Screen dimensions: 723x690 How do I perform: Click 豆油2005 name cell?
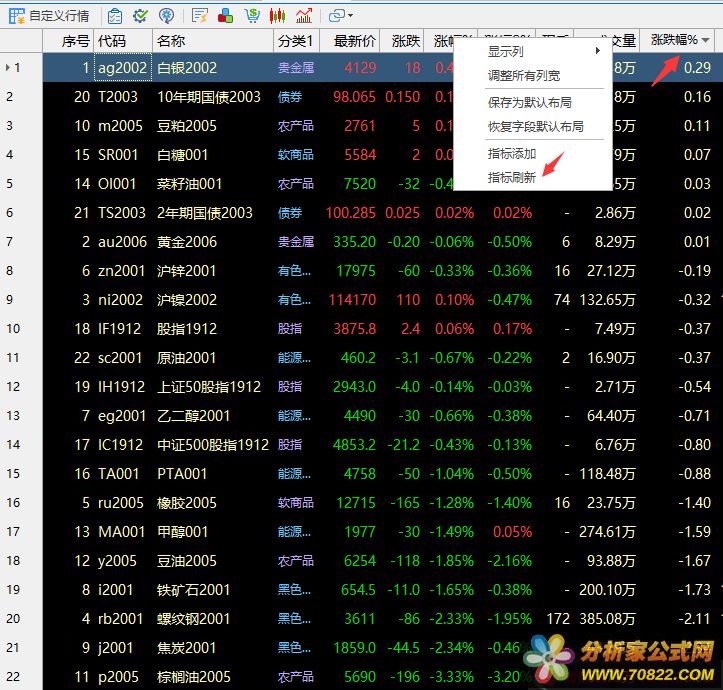tap(187, 561)
